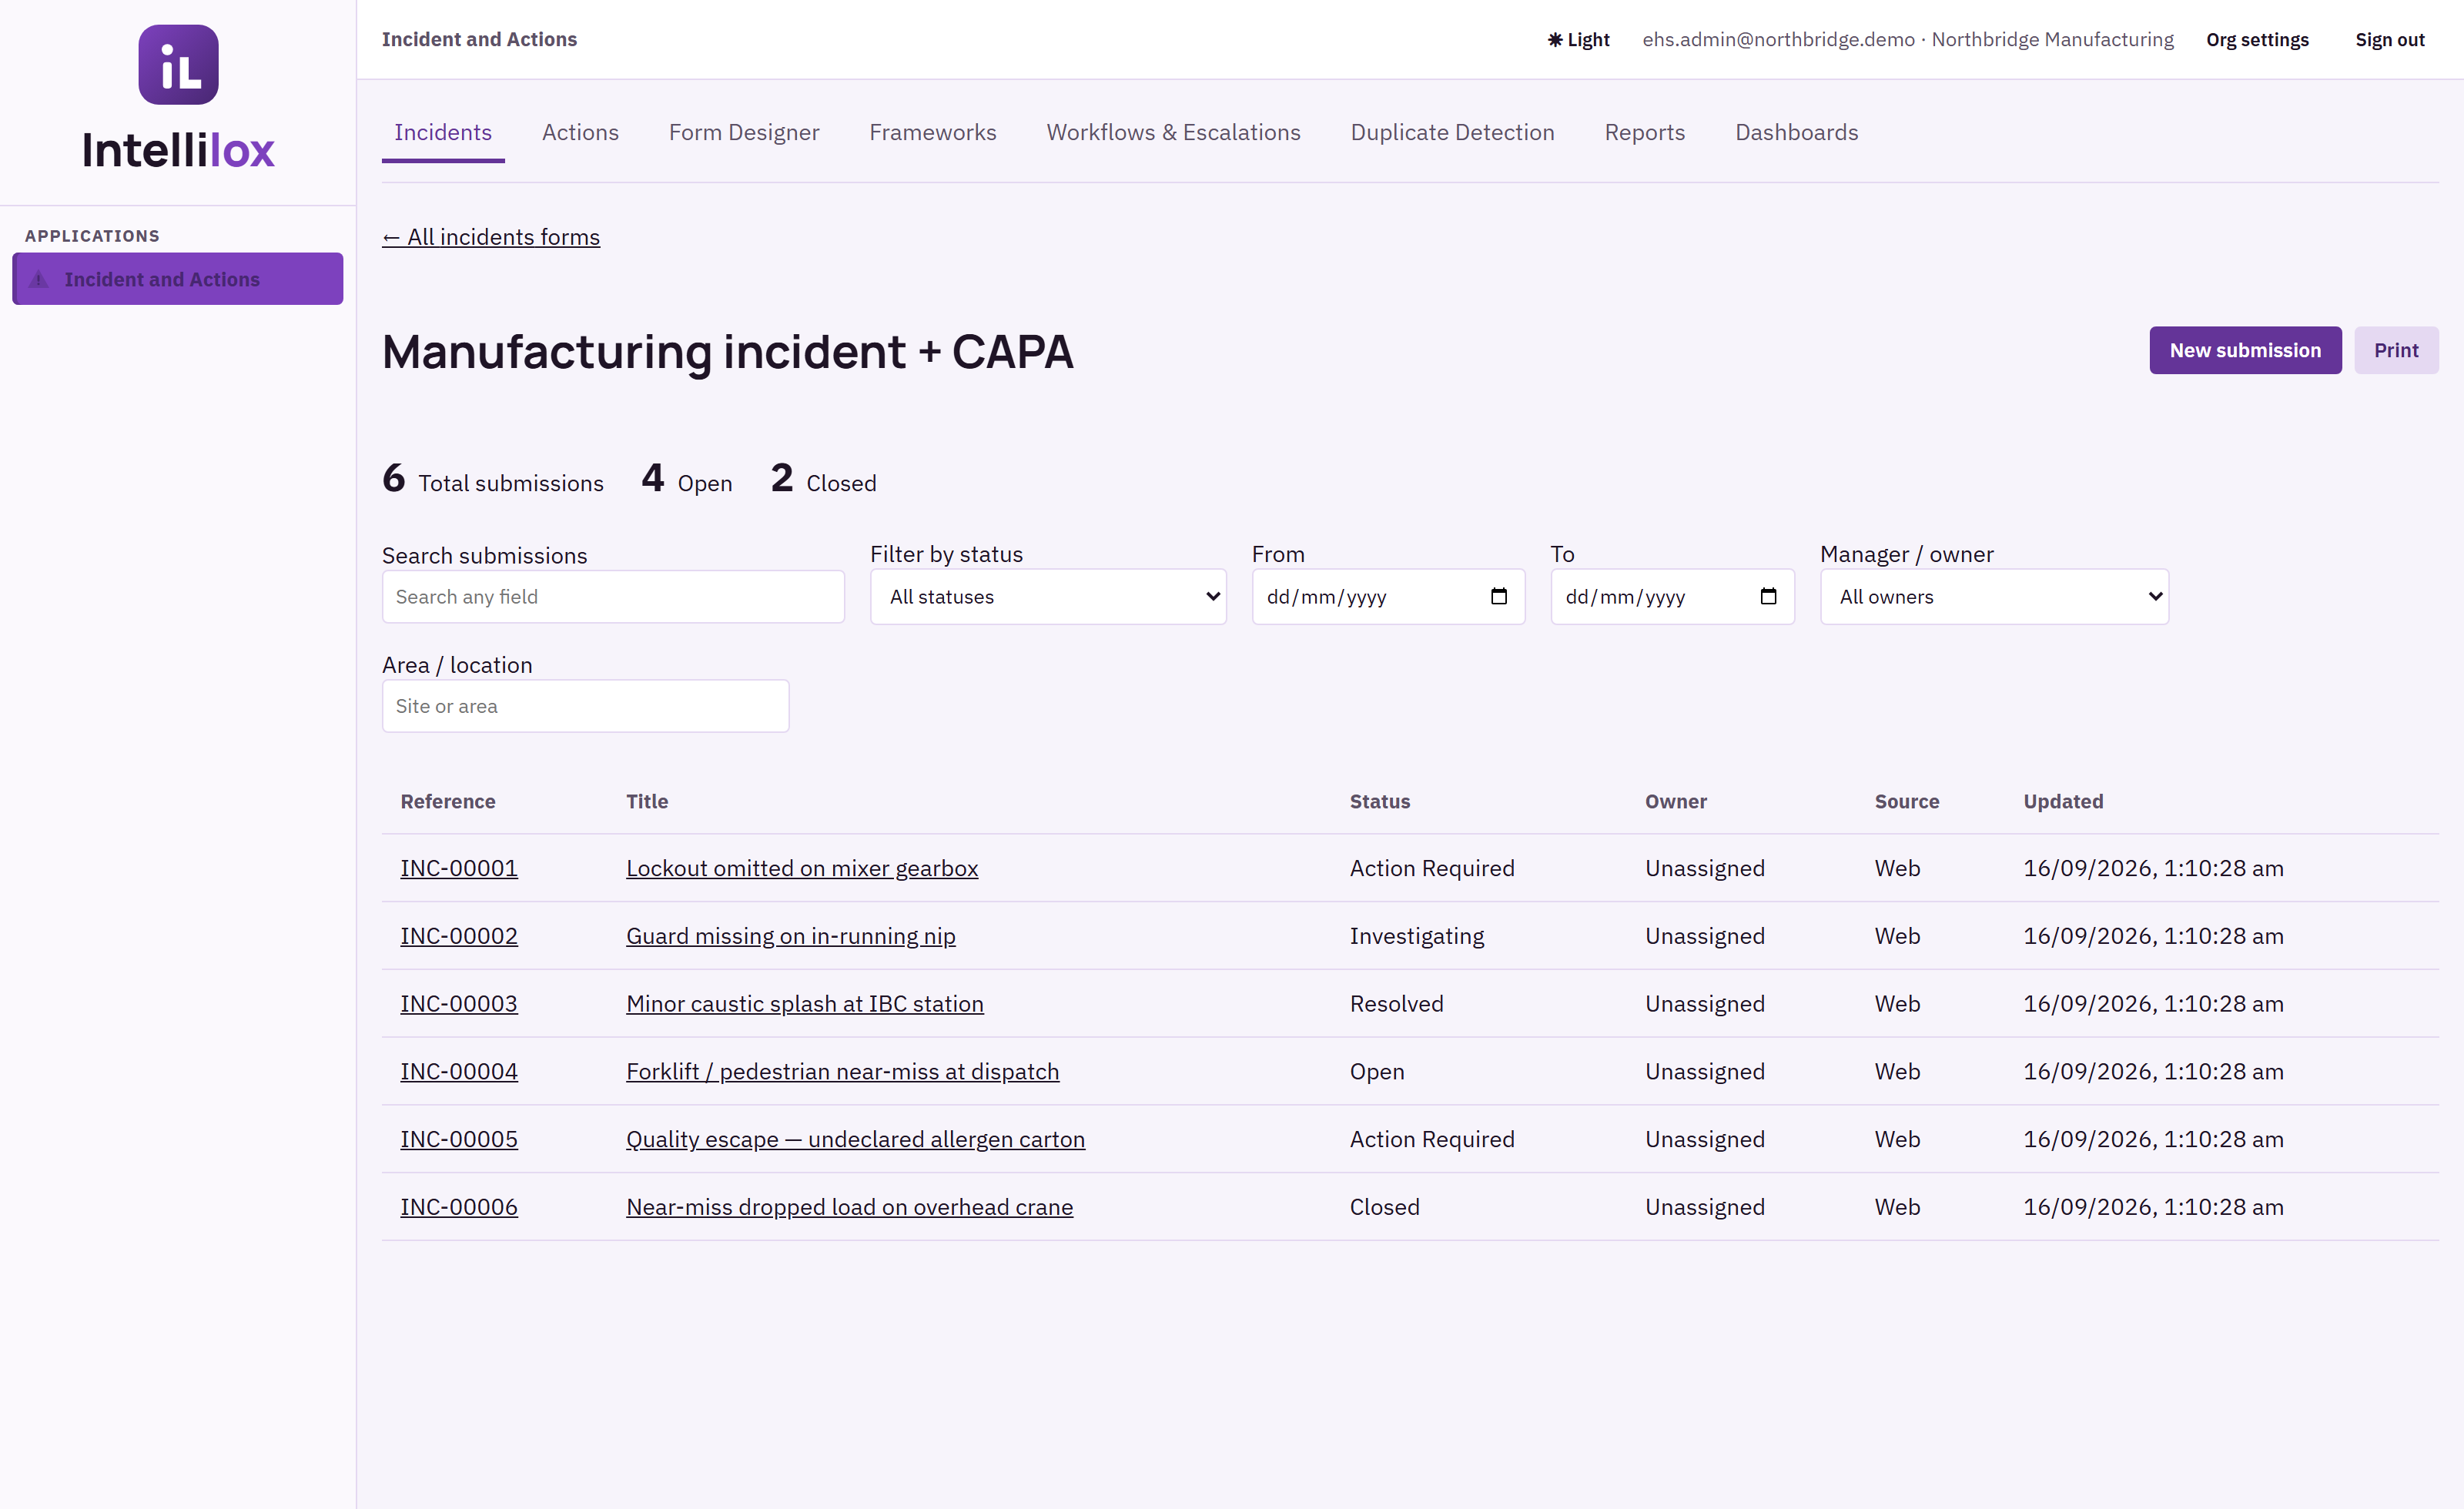Image resolution: width=2464 pixels, height=1509 pixels.
Task: Click the Resolved status of INC-00003
Action: click(x=1397, y=1004)
